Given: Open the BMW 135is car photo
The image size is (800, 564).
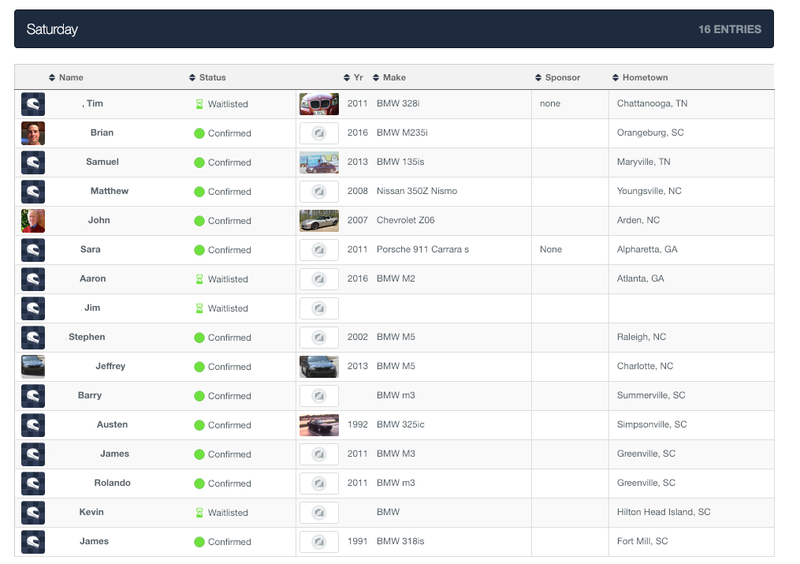Looking at the screenshot, I should coord(319,162).
